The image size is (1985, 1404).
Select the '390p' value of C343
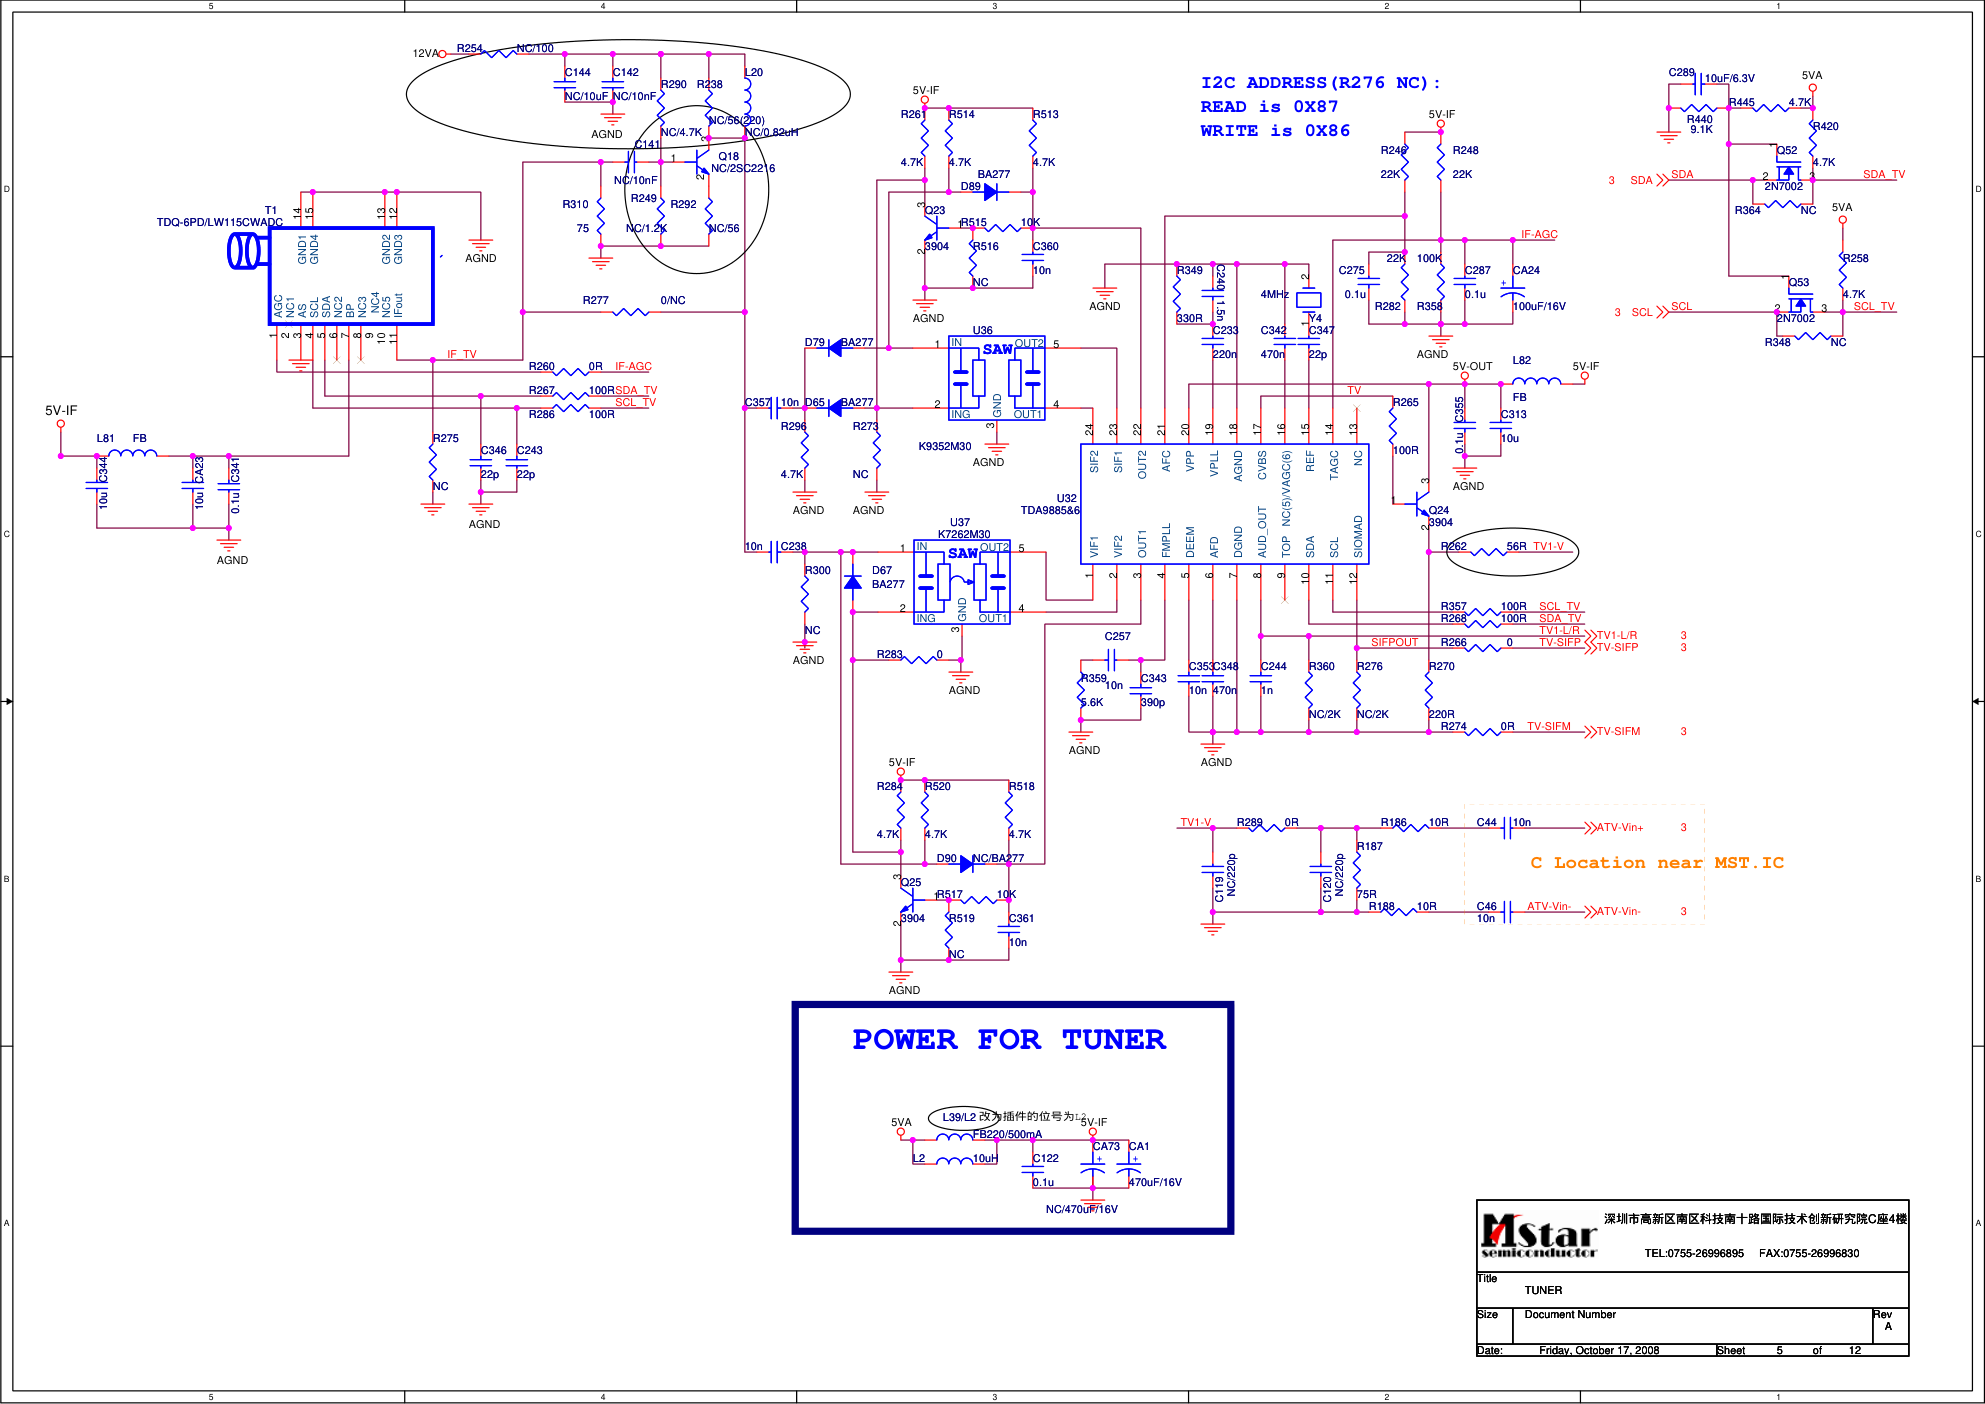tap(1152, 702)
